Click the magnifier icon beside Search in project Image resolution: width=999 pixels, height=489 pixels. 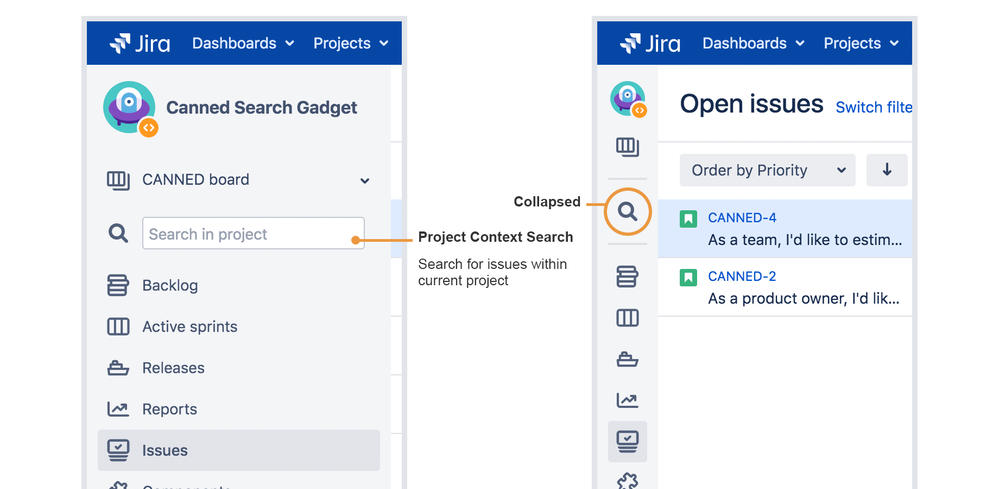(118, 233)
